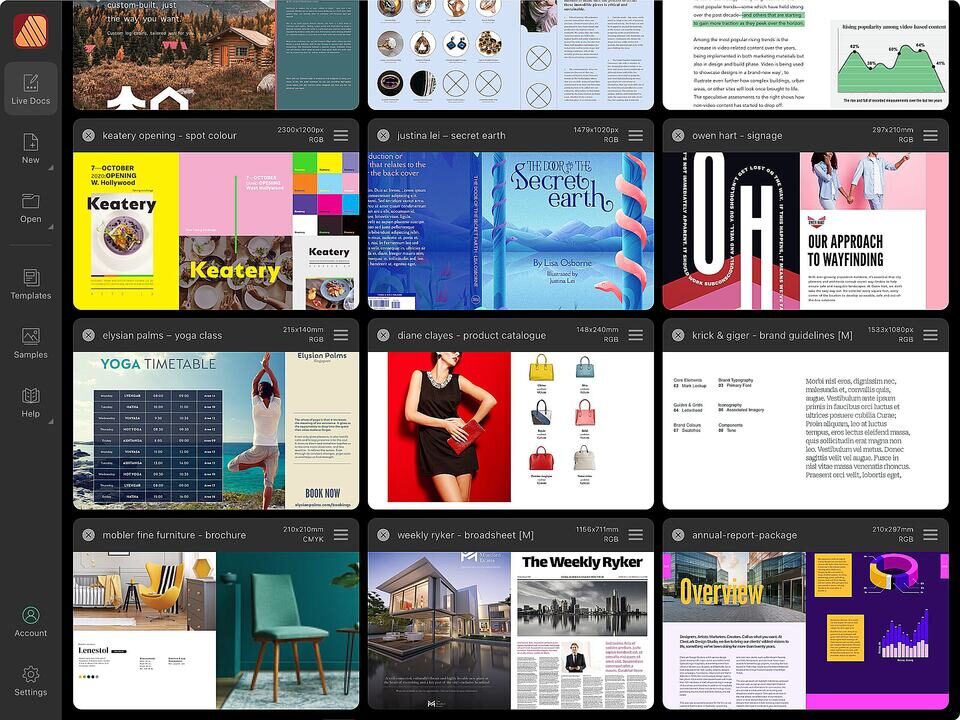Click the Open folder icon

31,206
